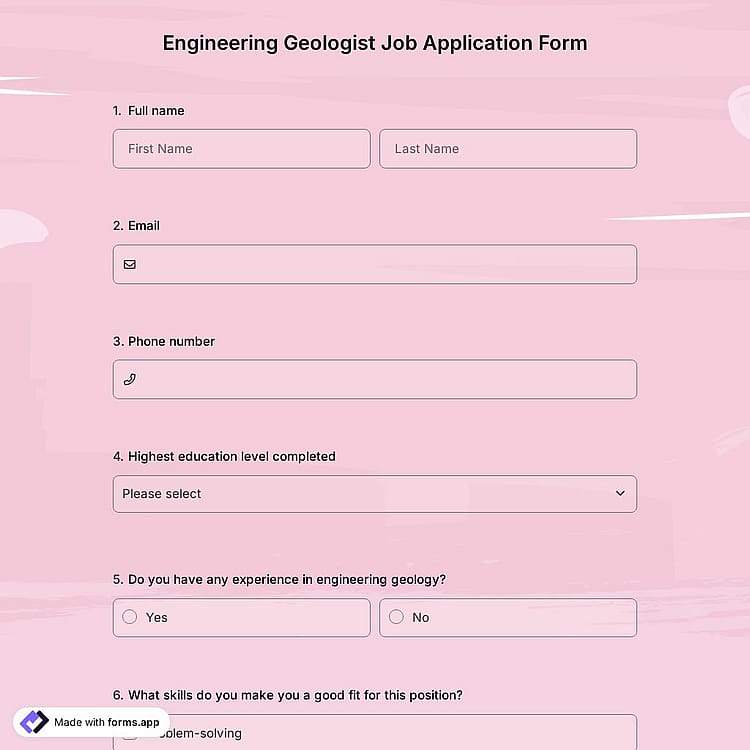750x750 pixels.
Task: Select the Yes radio button
Action: [x=130, y=617]
